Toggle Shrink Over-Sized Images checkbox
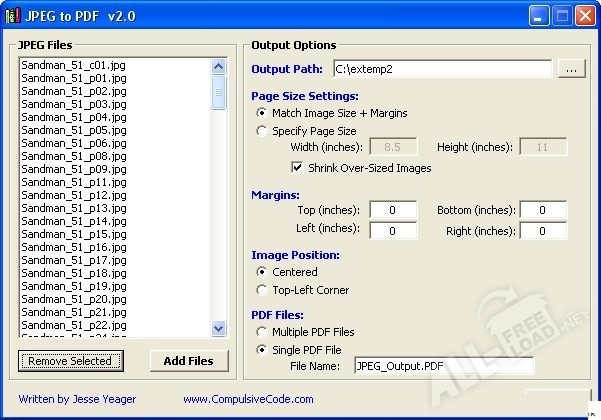 [x=297, y=168]
